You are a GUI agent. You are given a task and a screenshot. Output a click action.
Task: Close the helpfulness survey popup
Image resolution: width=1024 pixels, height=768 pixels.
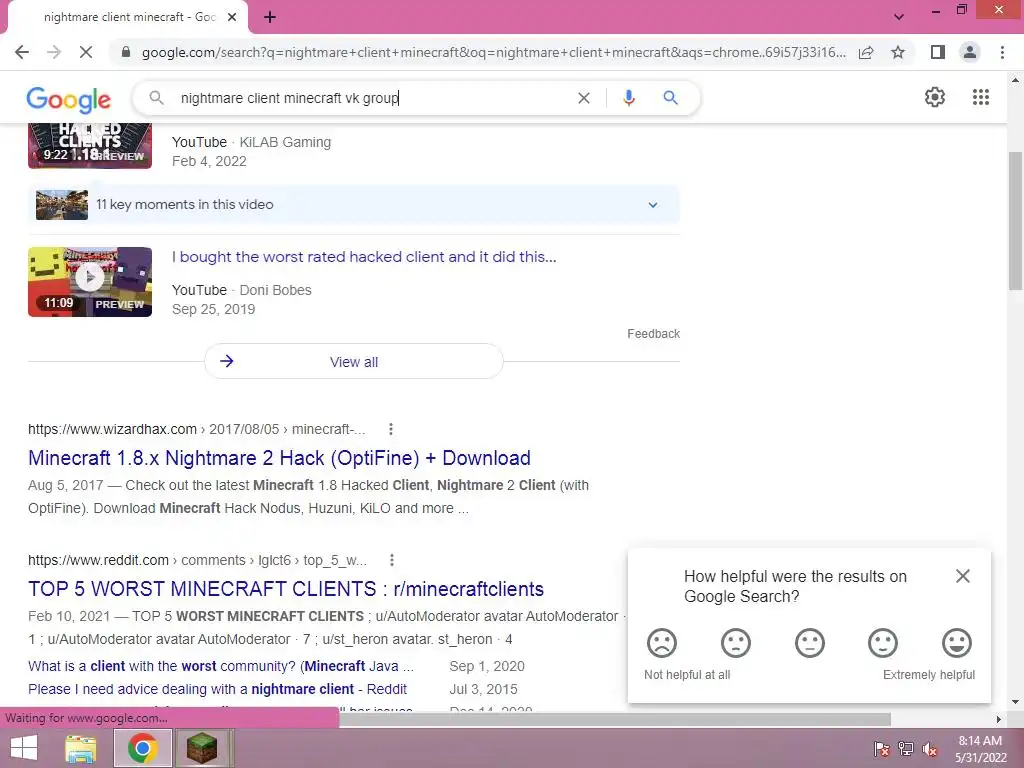pyautogui.click(x=963, y=576)
